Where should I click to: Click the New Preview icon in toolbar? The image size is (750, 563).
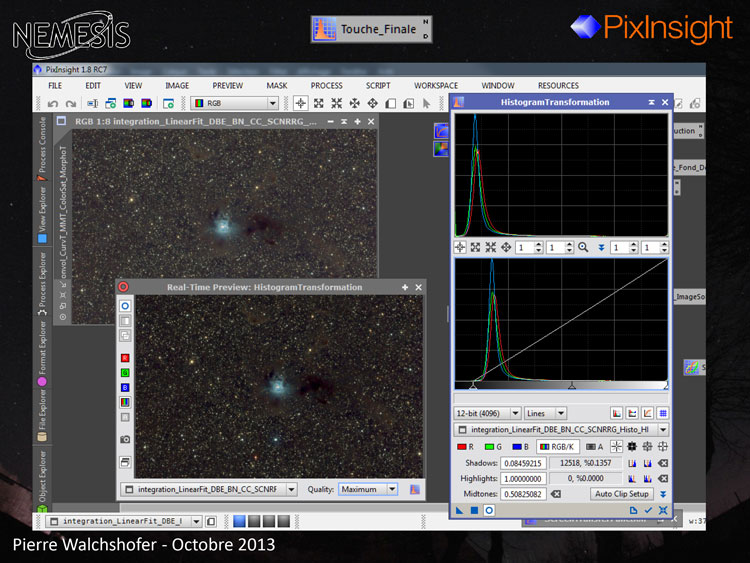pos(168,103)
